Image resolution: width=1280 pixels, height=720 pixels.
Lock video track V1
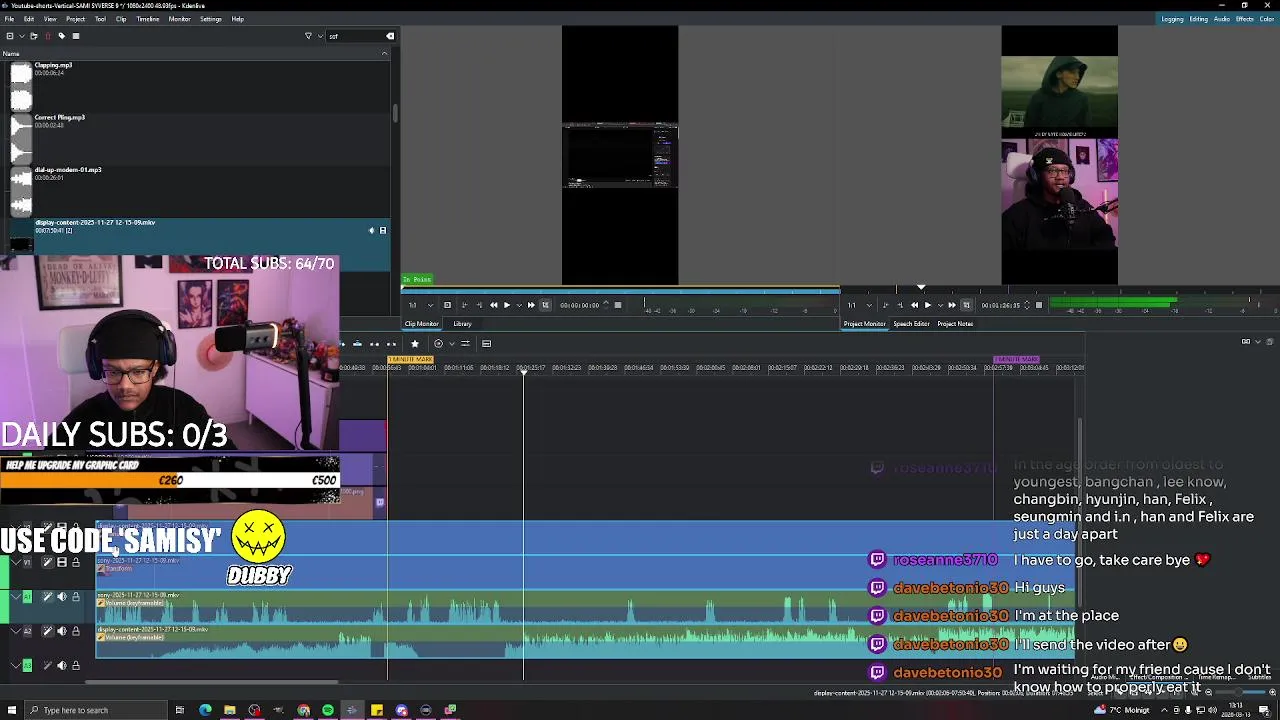point(76,562)
